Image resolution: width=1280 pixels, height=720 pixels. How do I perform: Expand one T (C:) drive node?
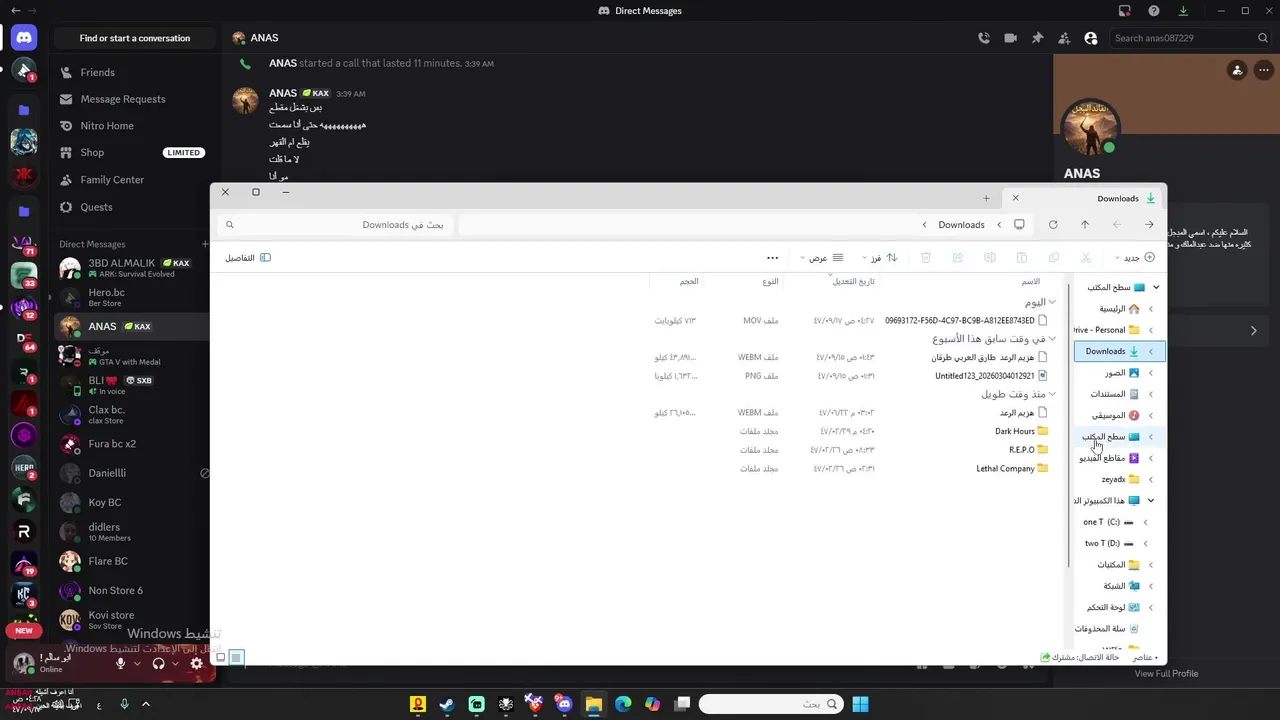pos(1146,522)
